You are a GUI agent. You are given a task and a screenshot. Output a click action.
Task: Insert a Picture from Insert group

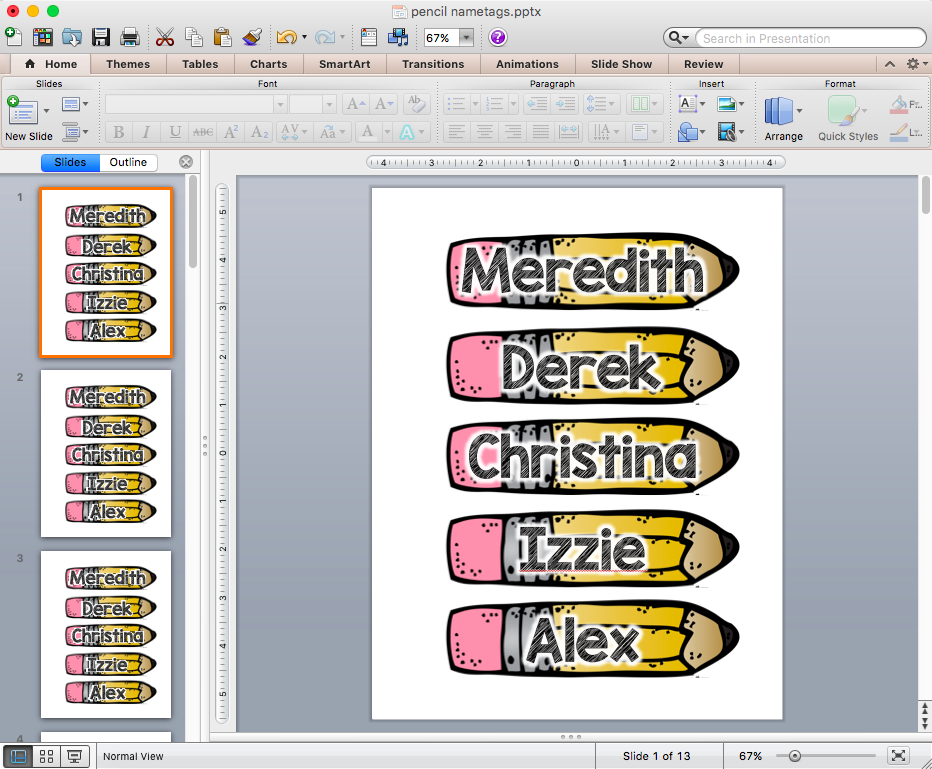(726, 104)
